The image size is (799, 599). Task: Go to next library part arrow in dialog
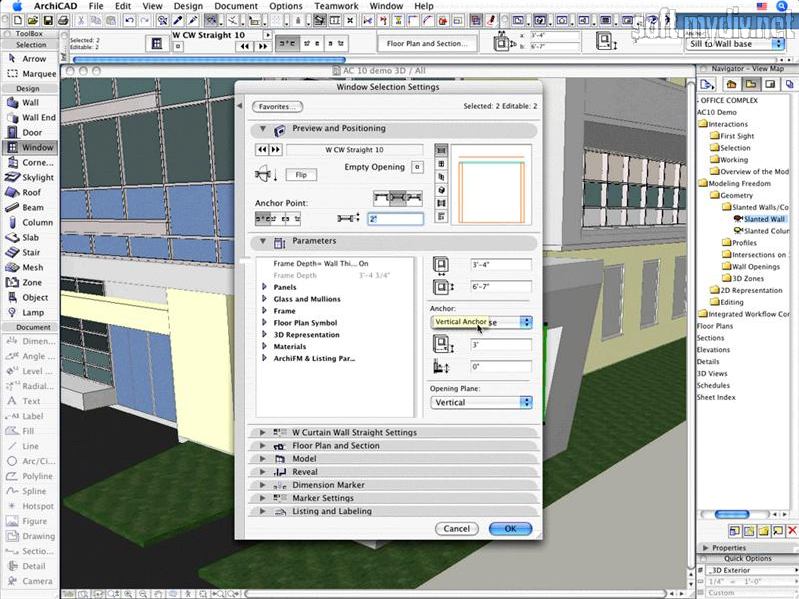[275, 150]
